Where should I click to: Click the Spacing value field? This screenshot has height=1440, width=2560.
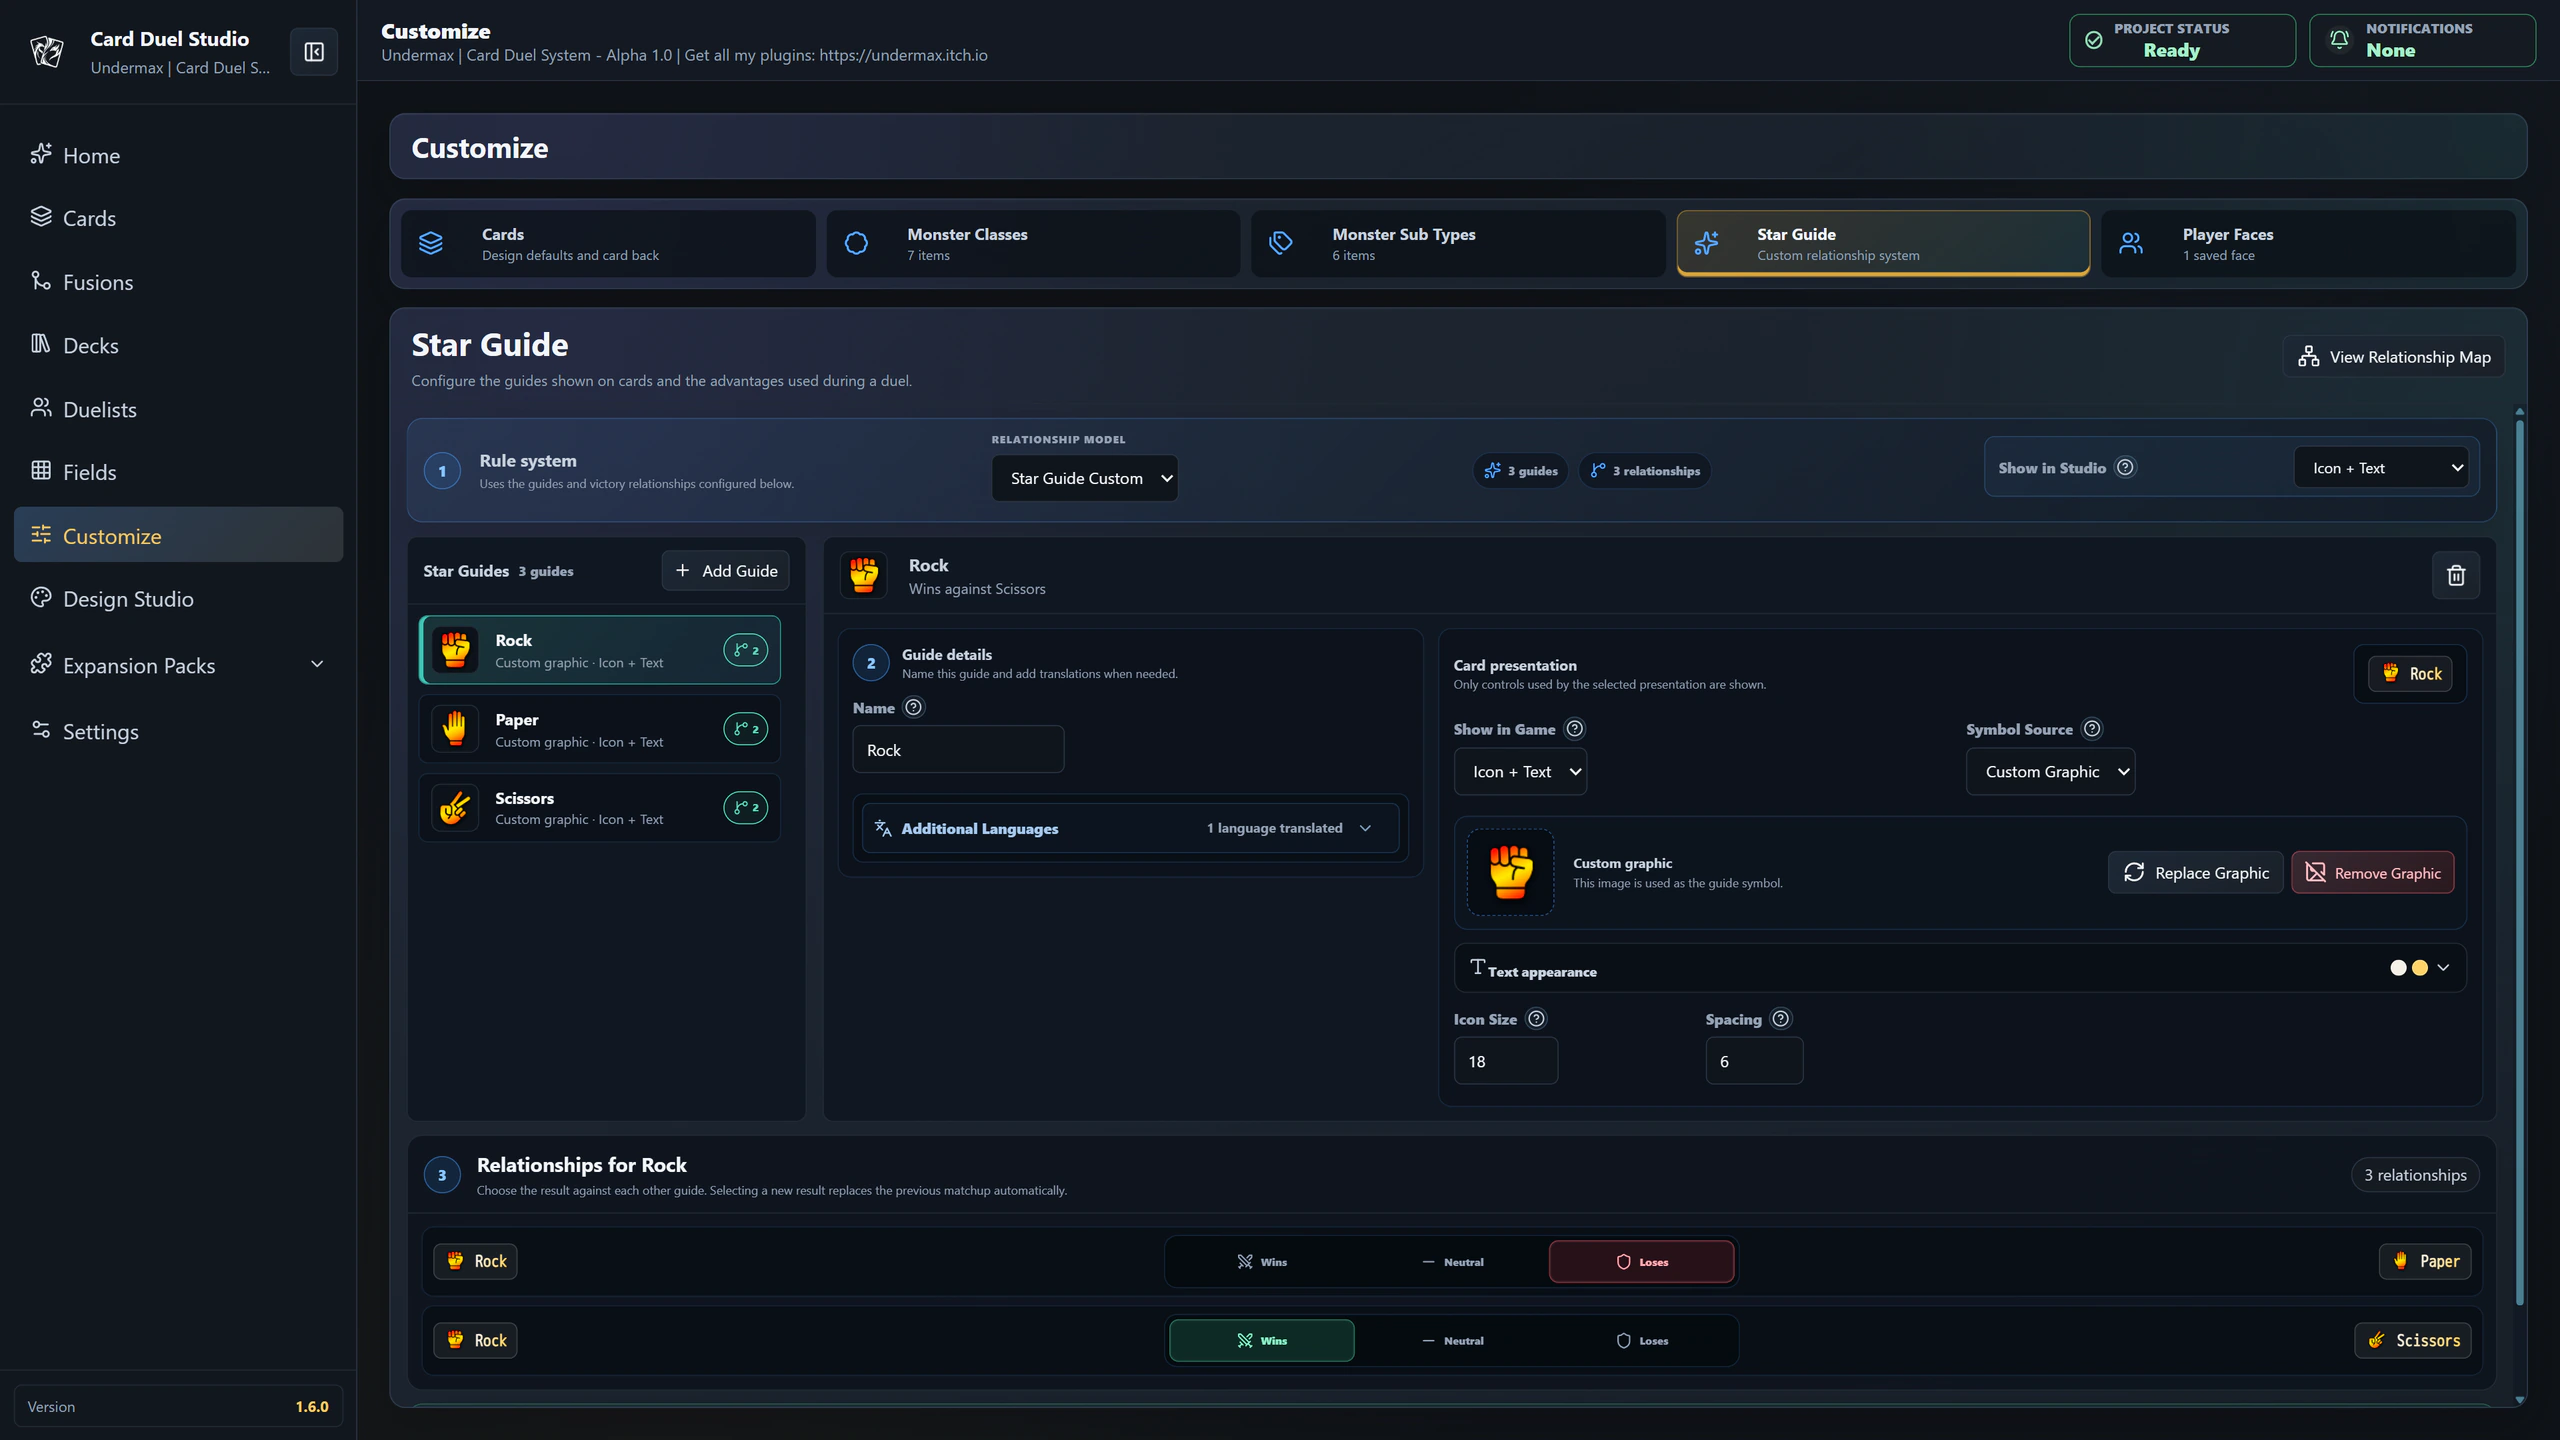[x=1754, y=1061]
